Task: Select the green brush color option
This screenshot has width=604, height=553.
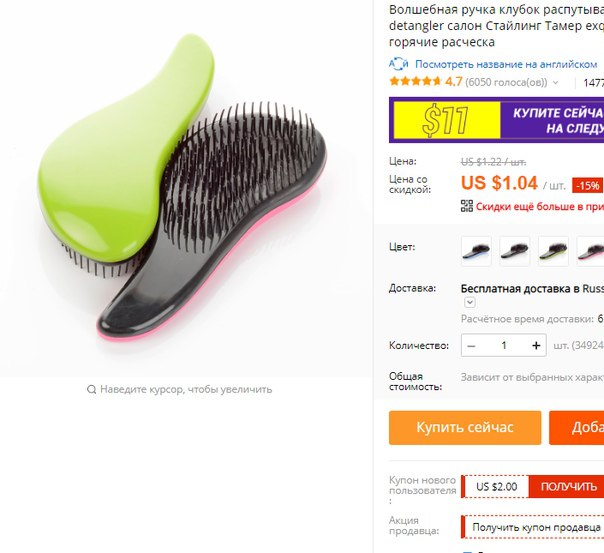Action: 553,251
